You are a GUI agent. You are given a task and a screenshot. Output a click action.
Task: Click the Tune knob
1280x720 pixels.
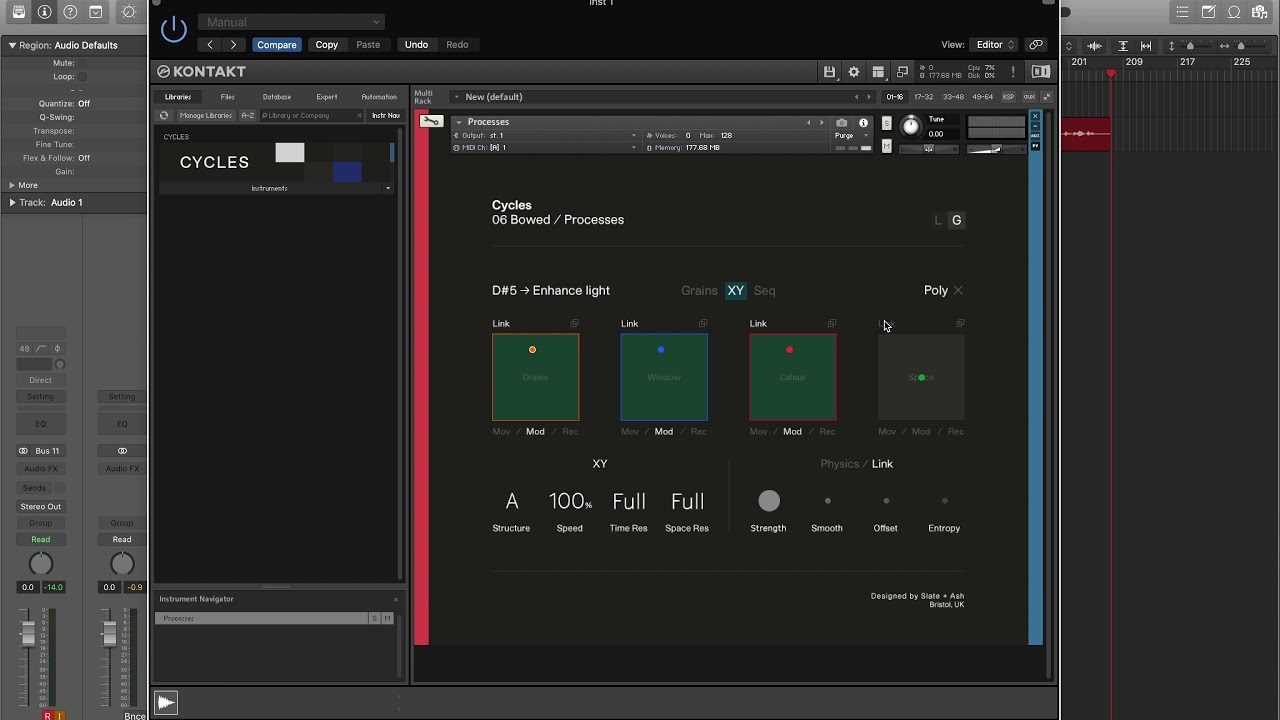point(910,126)
